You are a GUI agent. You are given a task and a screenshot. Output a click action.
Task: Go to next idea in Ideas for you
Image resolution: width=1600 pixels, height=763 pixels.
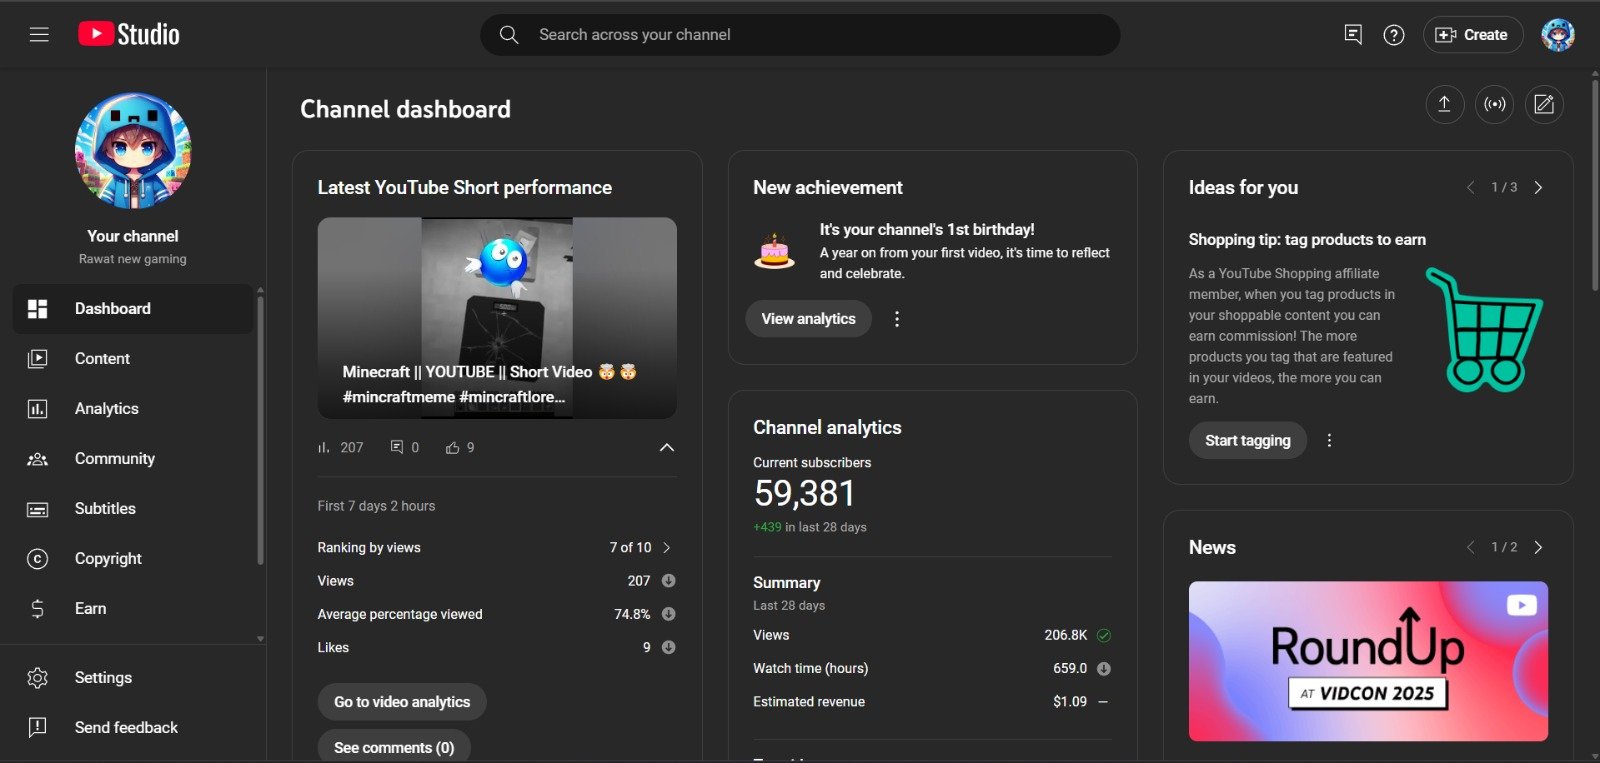coord(1538,188)
